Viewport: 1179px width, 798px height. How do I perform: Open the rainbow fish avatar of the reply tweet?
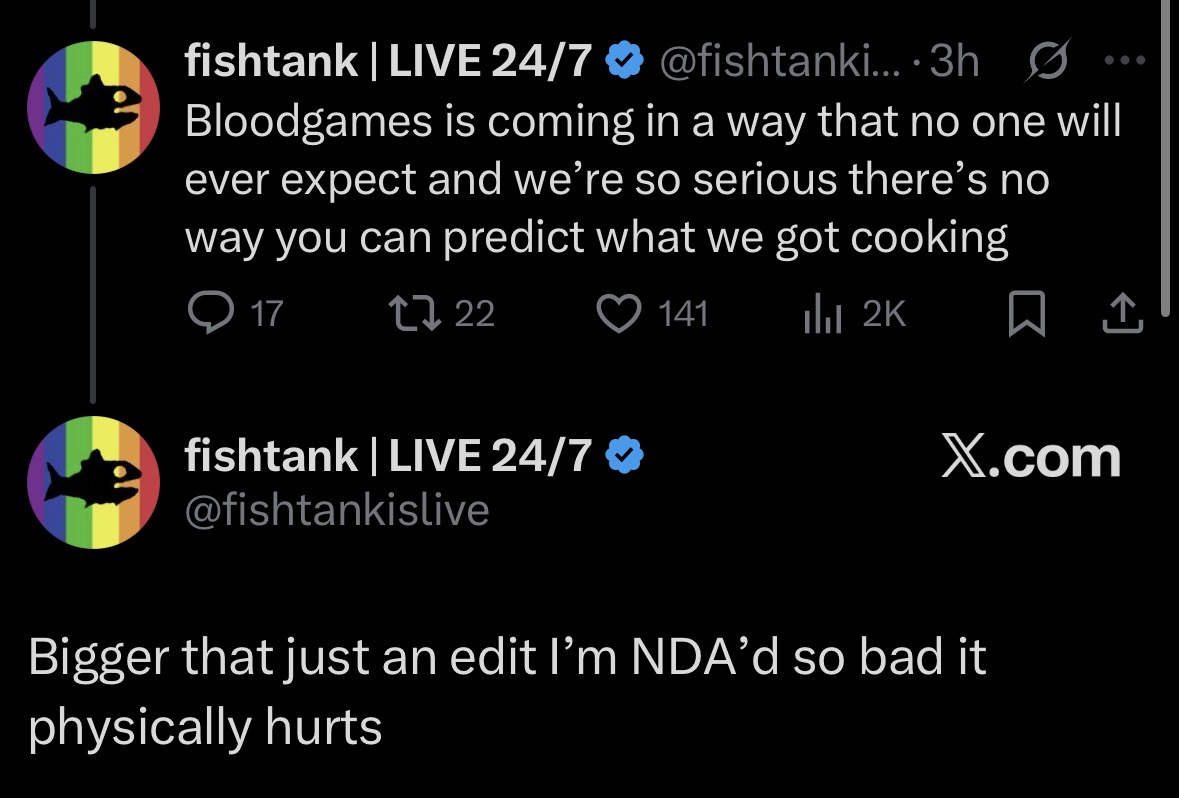(93, 482)
